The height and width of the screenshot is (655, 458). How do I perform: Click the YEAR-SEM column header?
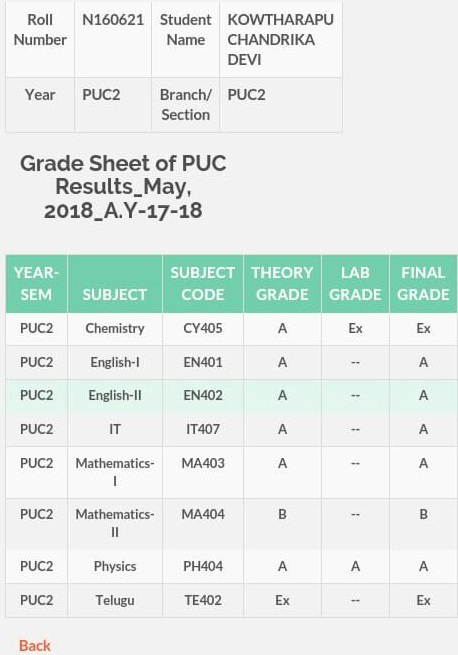tap(36, 284)
